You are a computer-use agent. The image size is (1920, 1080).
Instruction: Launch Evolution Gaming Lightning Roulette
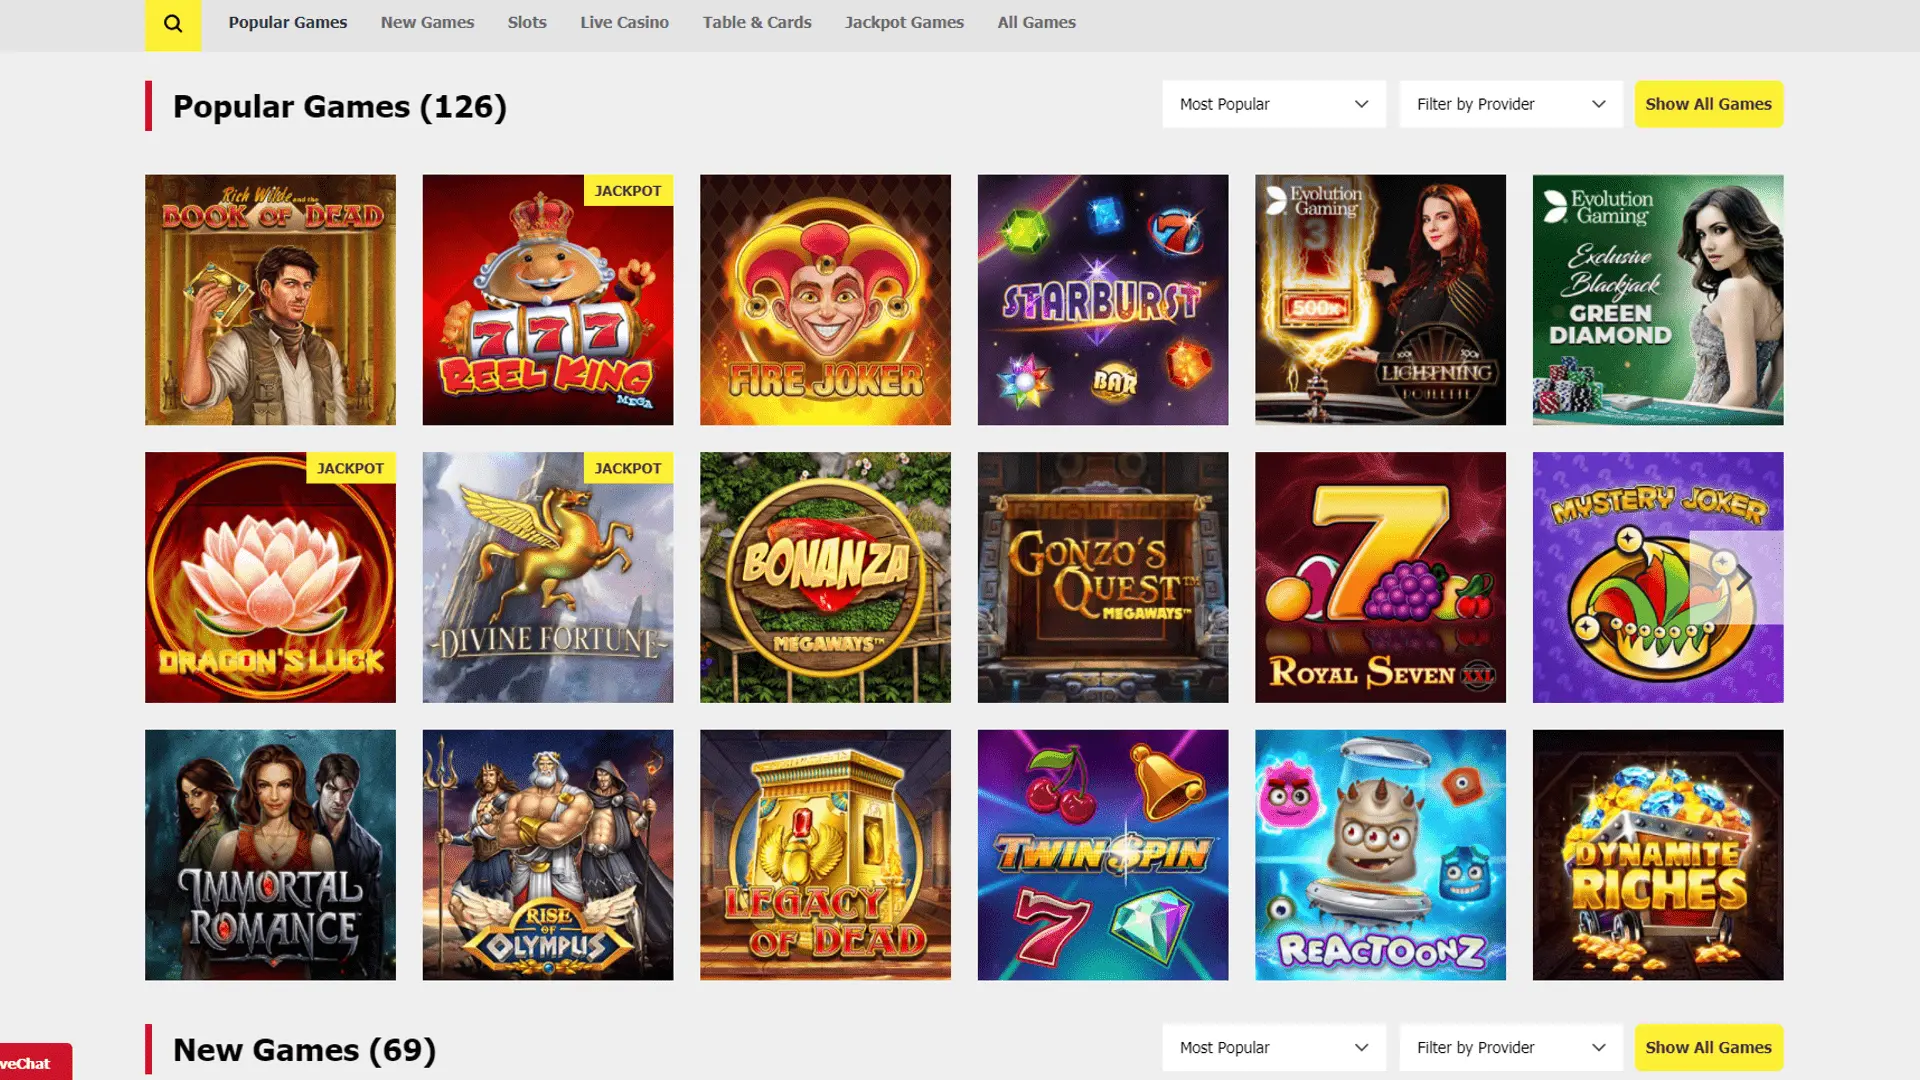[x=1380, y=300]
